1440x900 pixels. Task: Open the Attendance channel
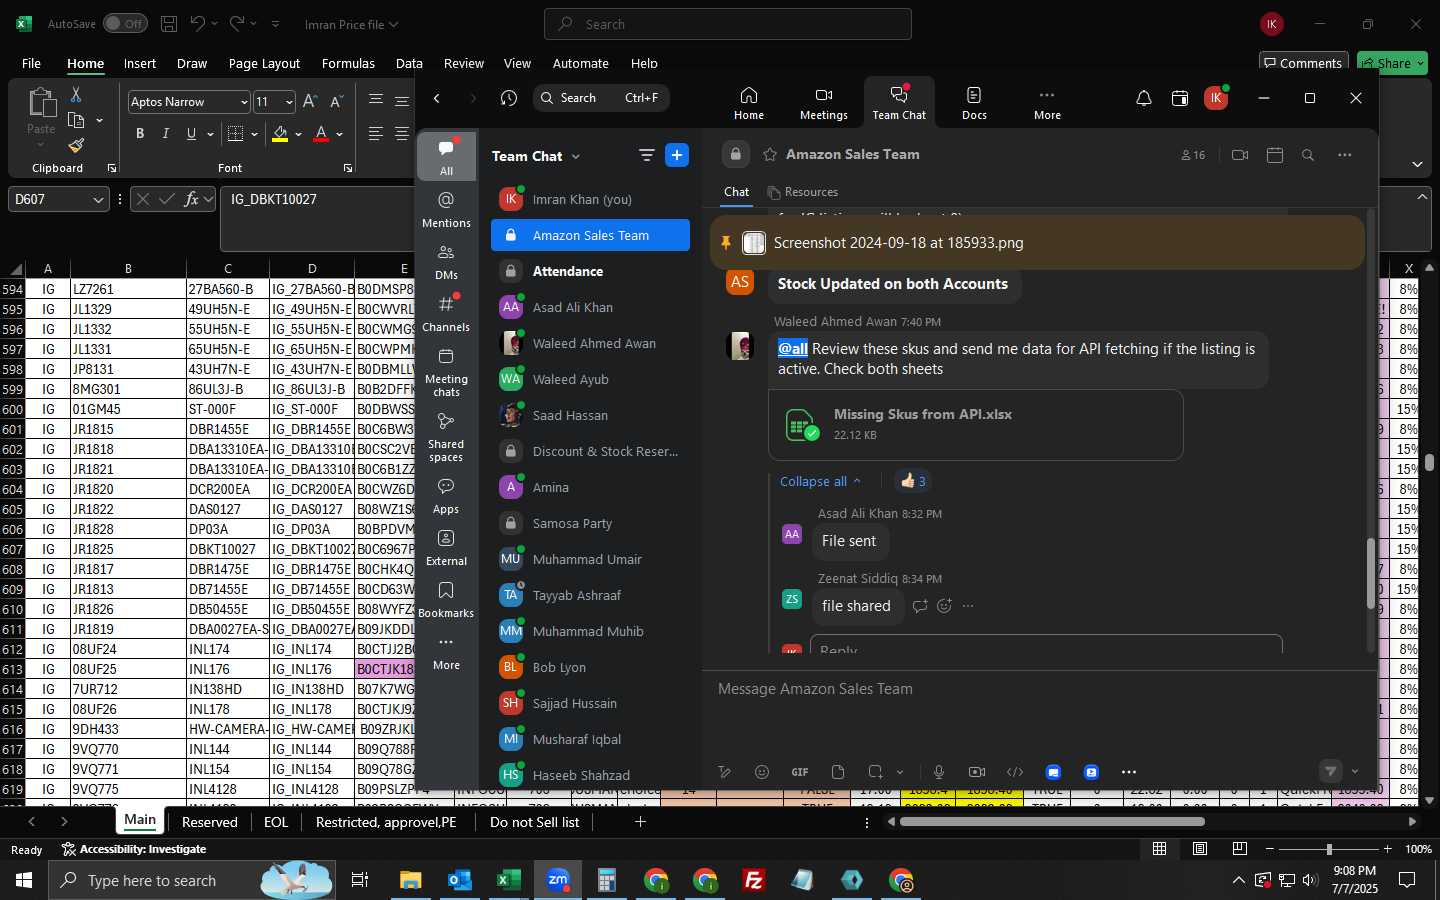(x=590, y=271)
